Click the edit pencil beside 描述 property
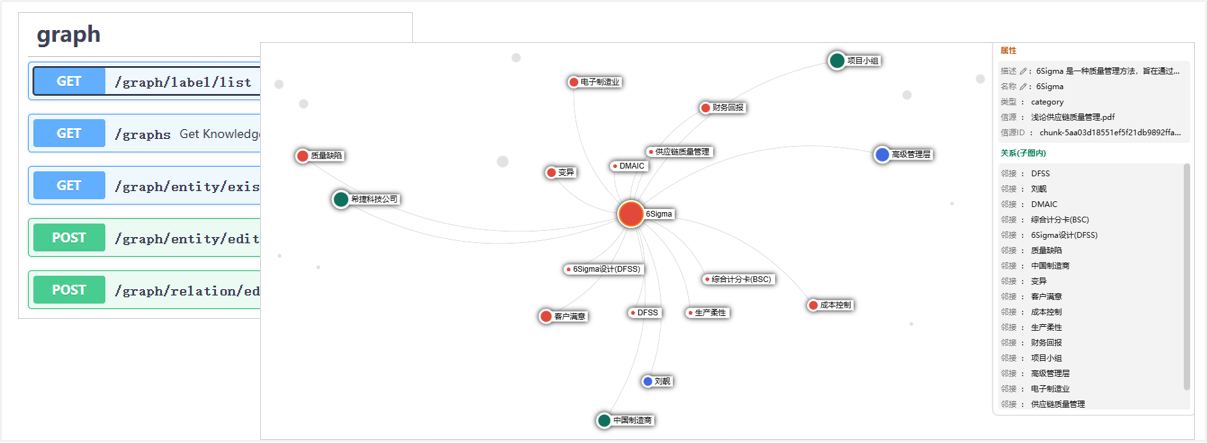 pyautogui.click(x=1024, y=71)
